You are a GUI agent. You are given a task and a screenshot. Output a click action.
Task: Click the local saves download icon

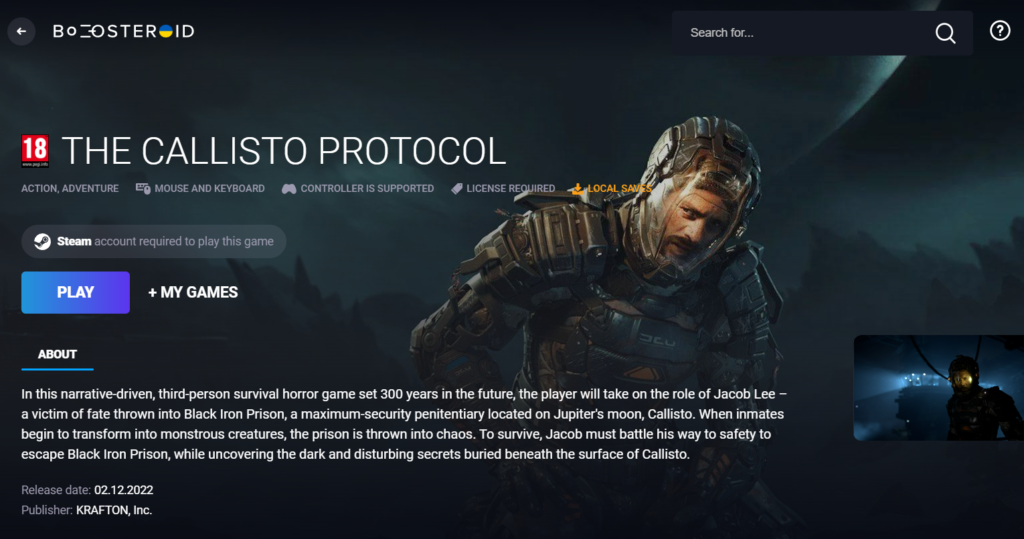pyautogui.click(x=577, y=189)
